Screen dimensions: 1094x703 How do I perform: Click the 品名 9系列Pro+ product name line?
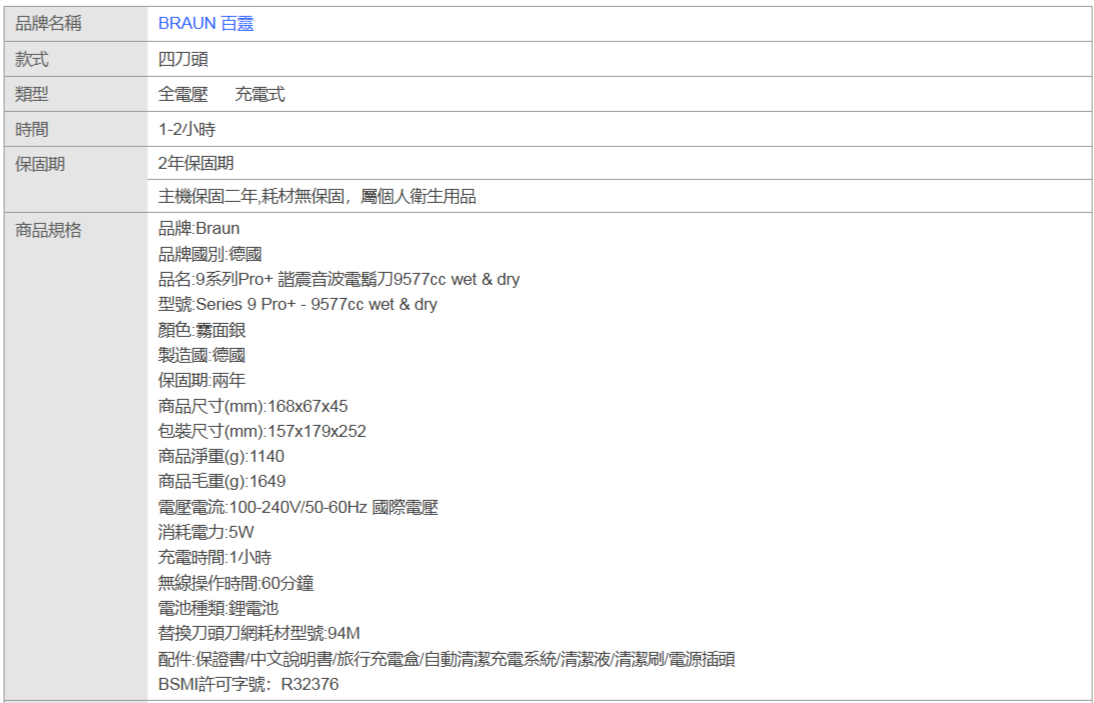(x=339, y=280)
